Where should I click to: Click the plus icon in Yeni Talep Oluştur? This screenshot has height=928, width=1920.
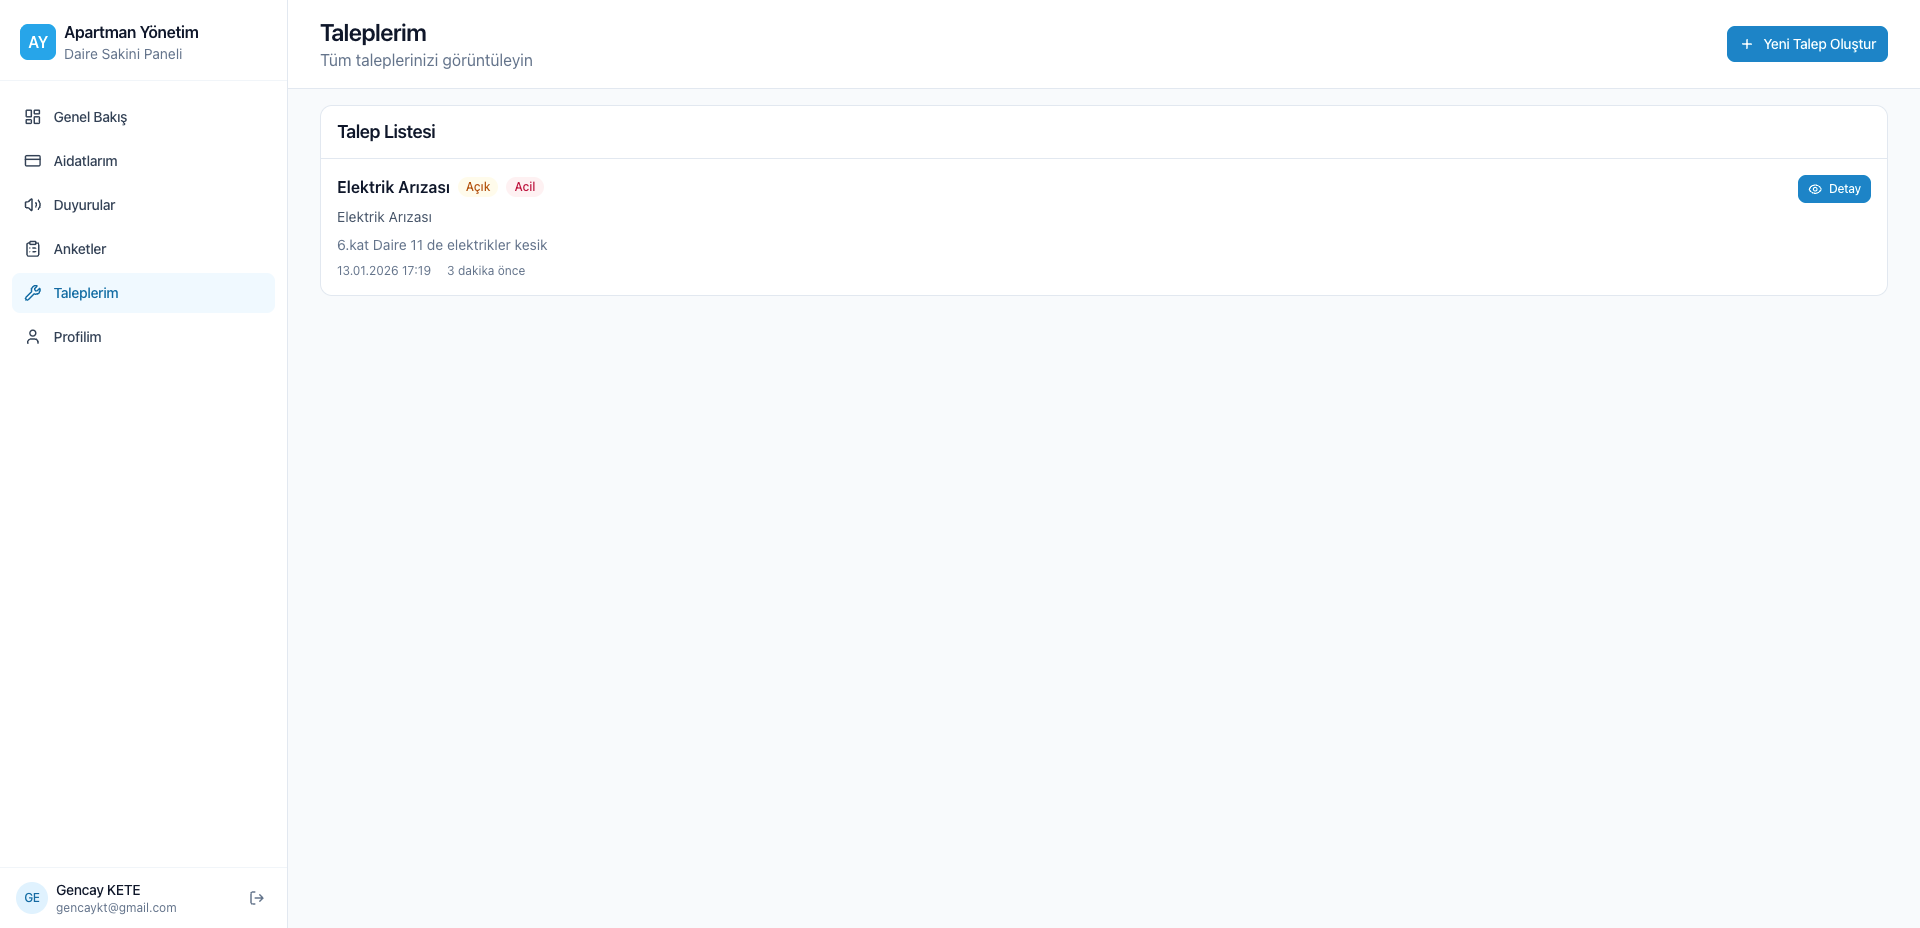point(1747,44)
